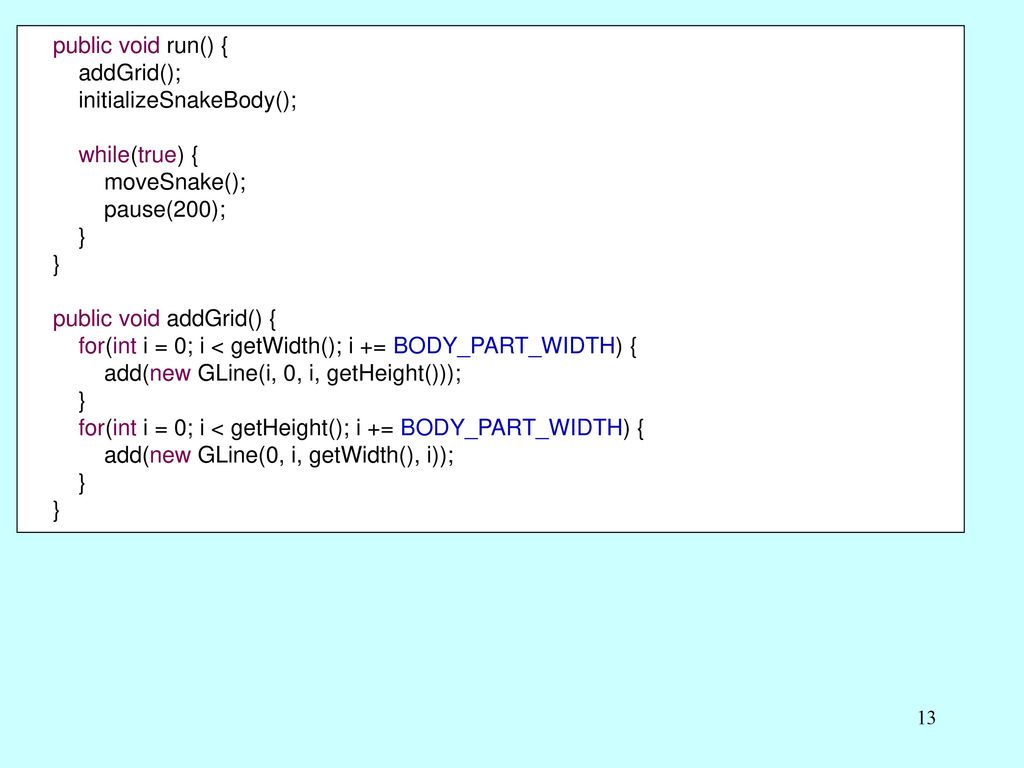This screenshot has height=768, width=1024.
Task: Click the GLine(i, 0, i, getHeight()) line
Action: coord(283,374)
